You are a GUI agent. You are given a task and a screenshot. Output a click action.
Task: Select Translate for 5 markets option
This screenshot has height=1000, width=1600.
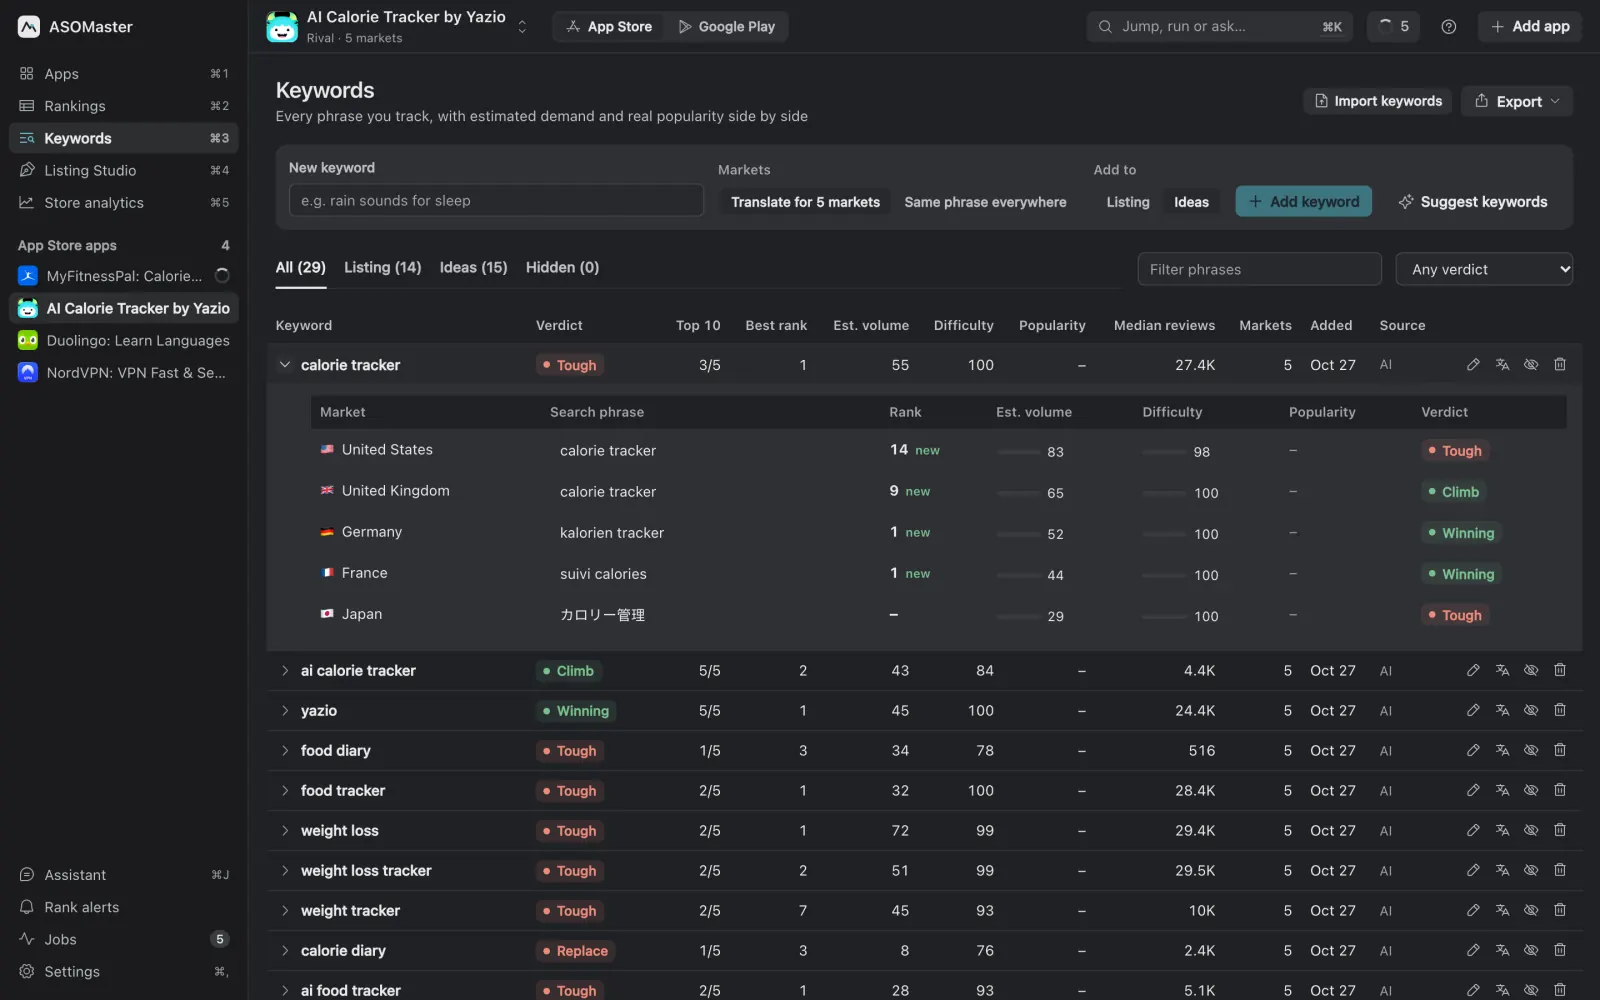click(805, 202)
